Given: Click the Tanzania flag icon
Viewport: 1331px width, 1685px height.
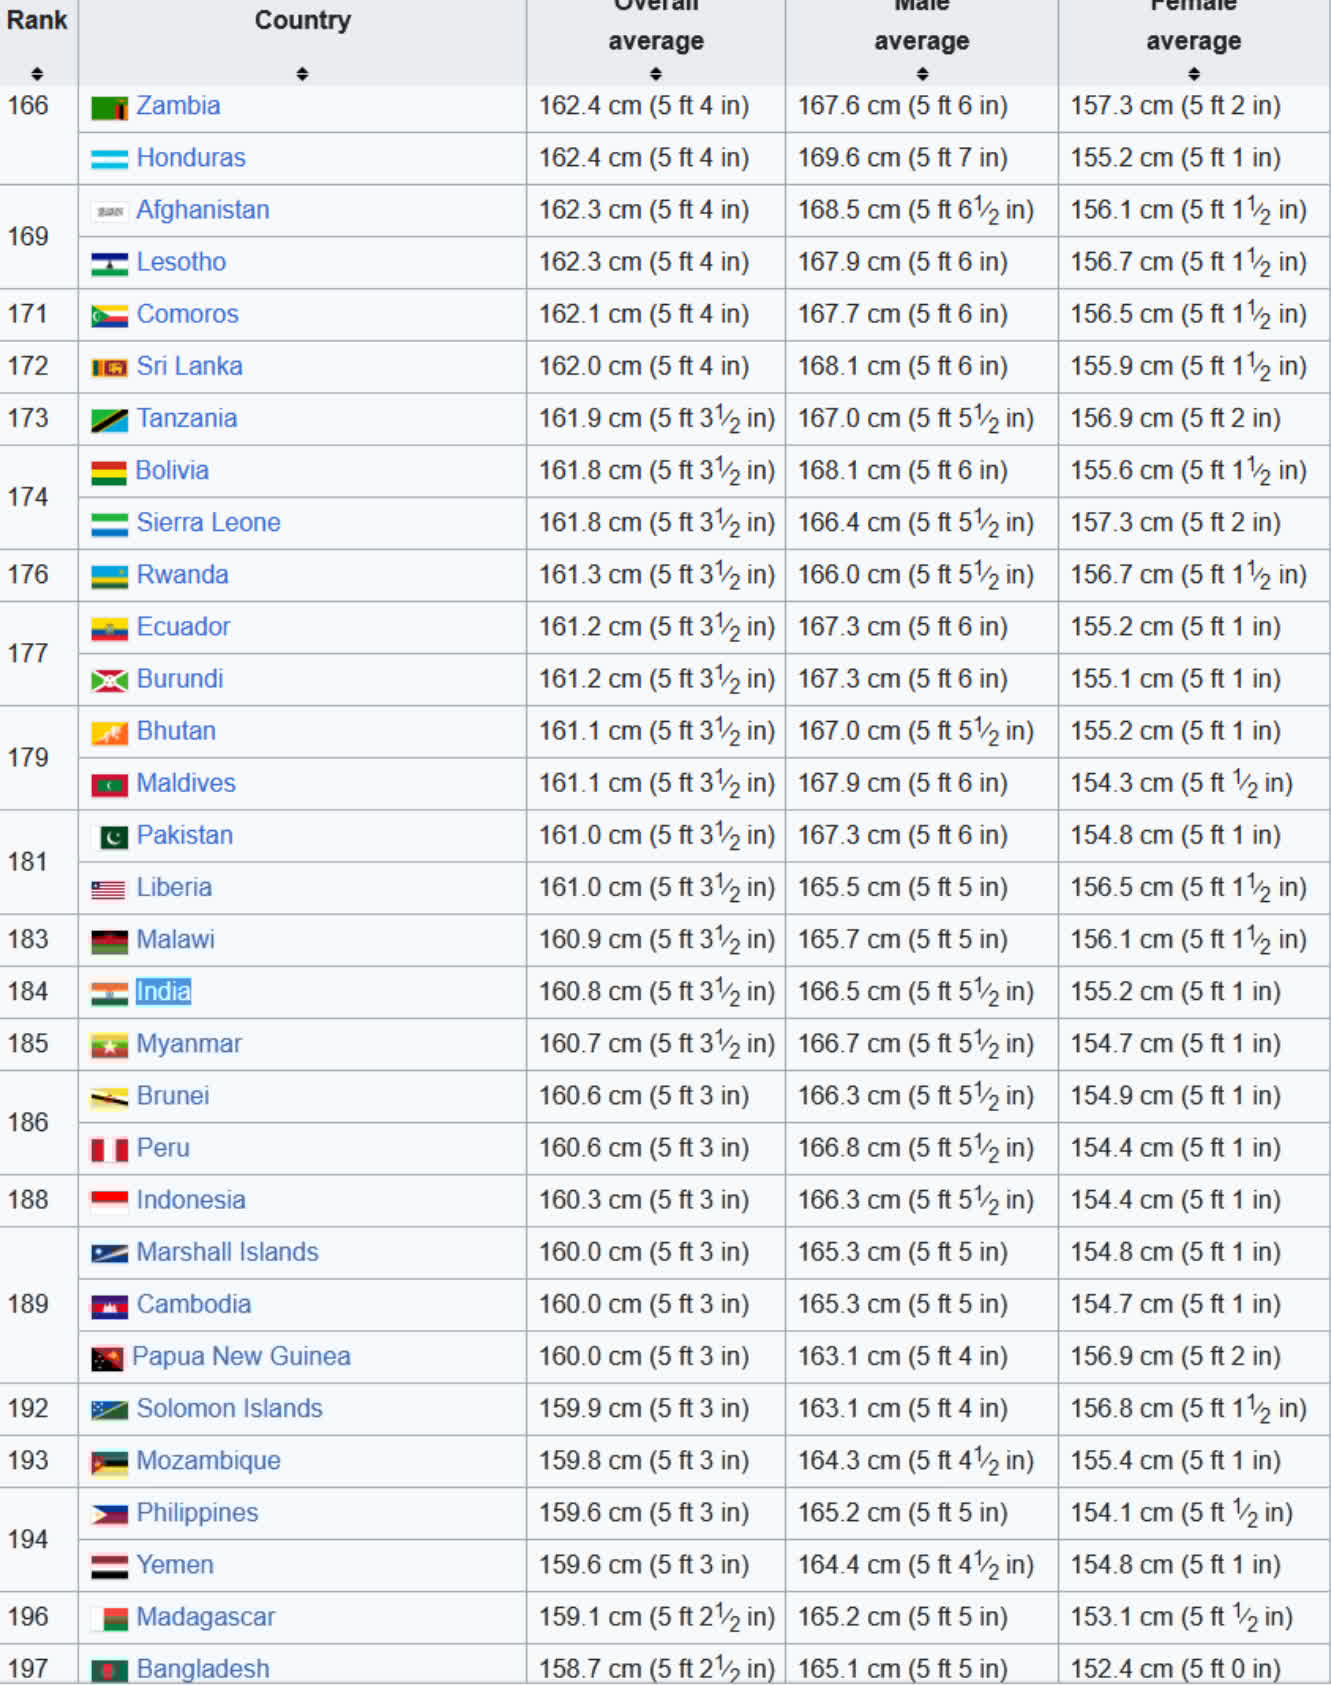Looking at the screenshot, I should (109, 419).
